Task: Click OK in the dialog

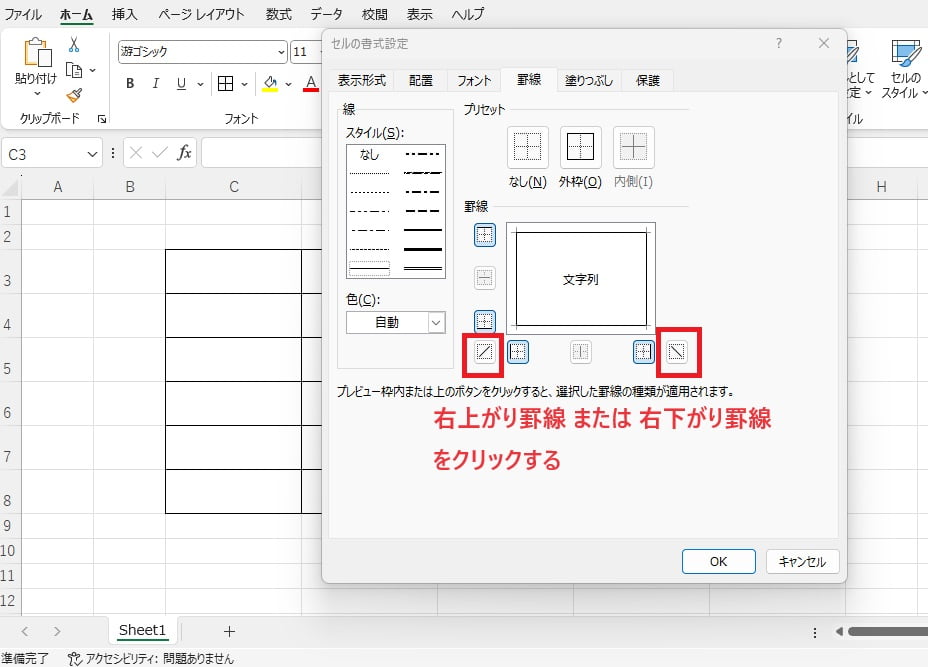Action: (718, 561)
